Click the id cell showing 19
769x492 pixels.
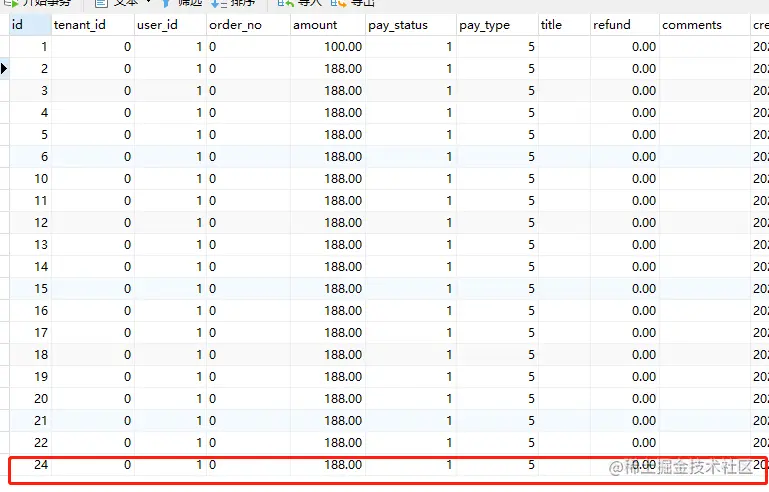click(x=30, y=377)
